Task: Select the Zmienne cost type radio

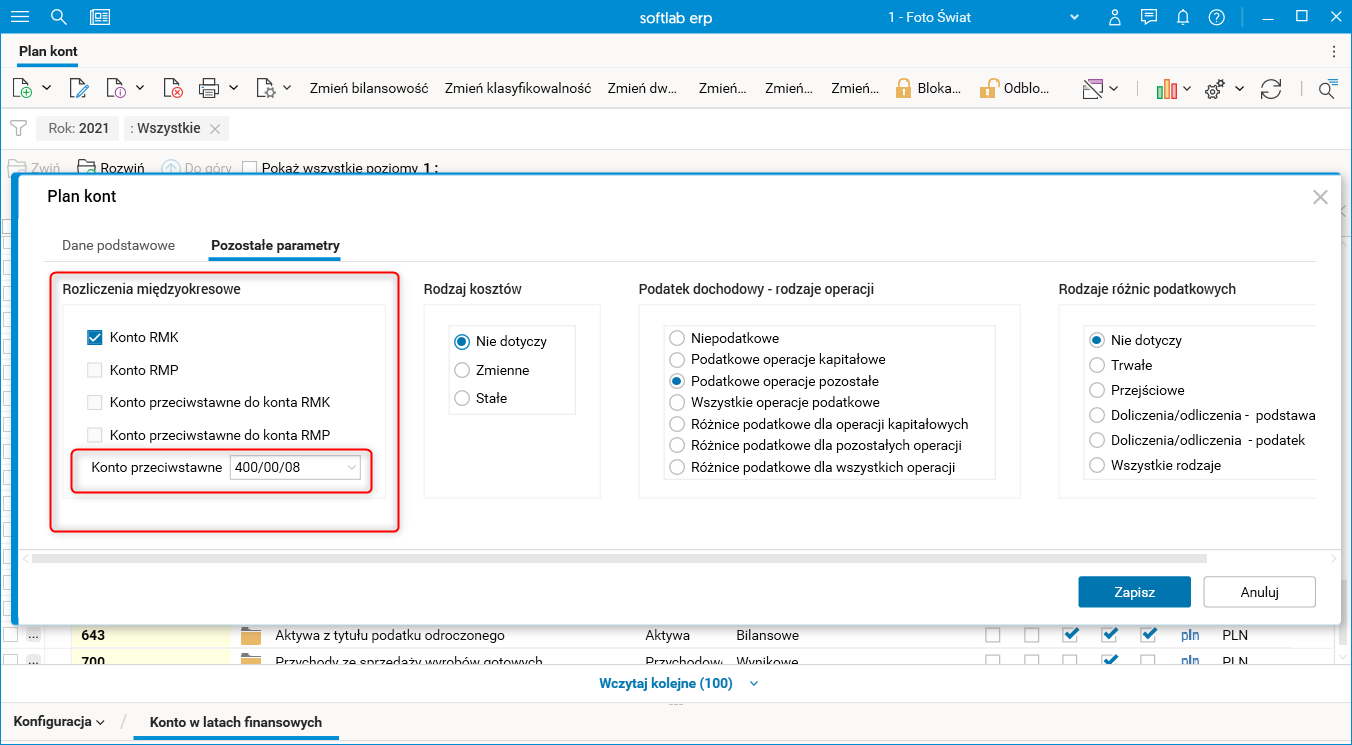Action: click(x=462, y=370)
